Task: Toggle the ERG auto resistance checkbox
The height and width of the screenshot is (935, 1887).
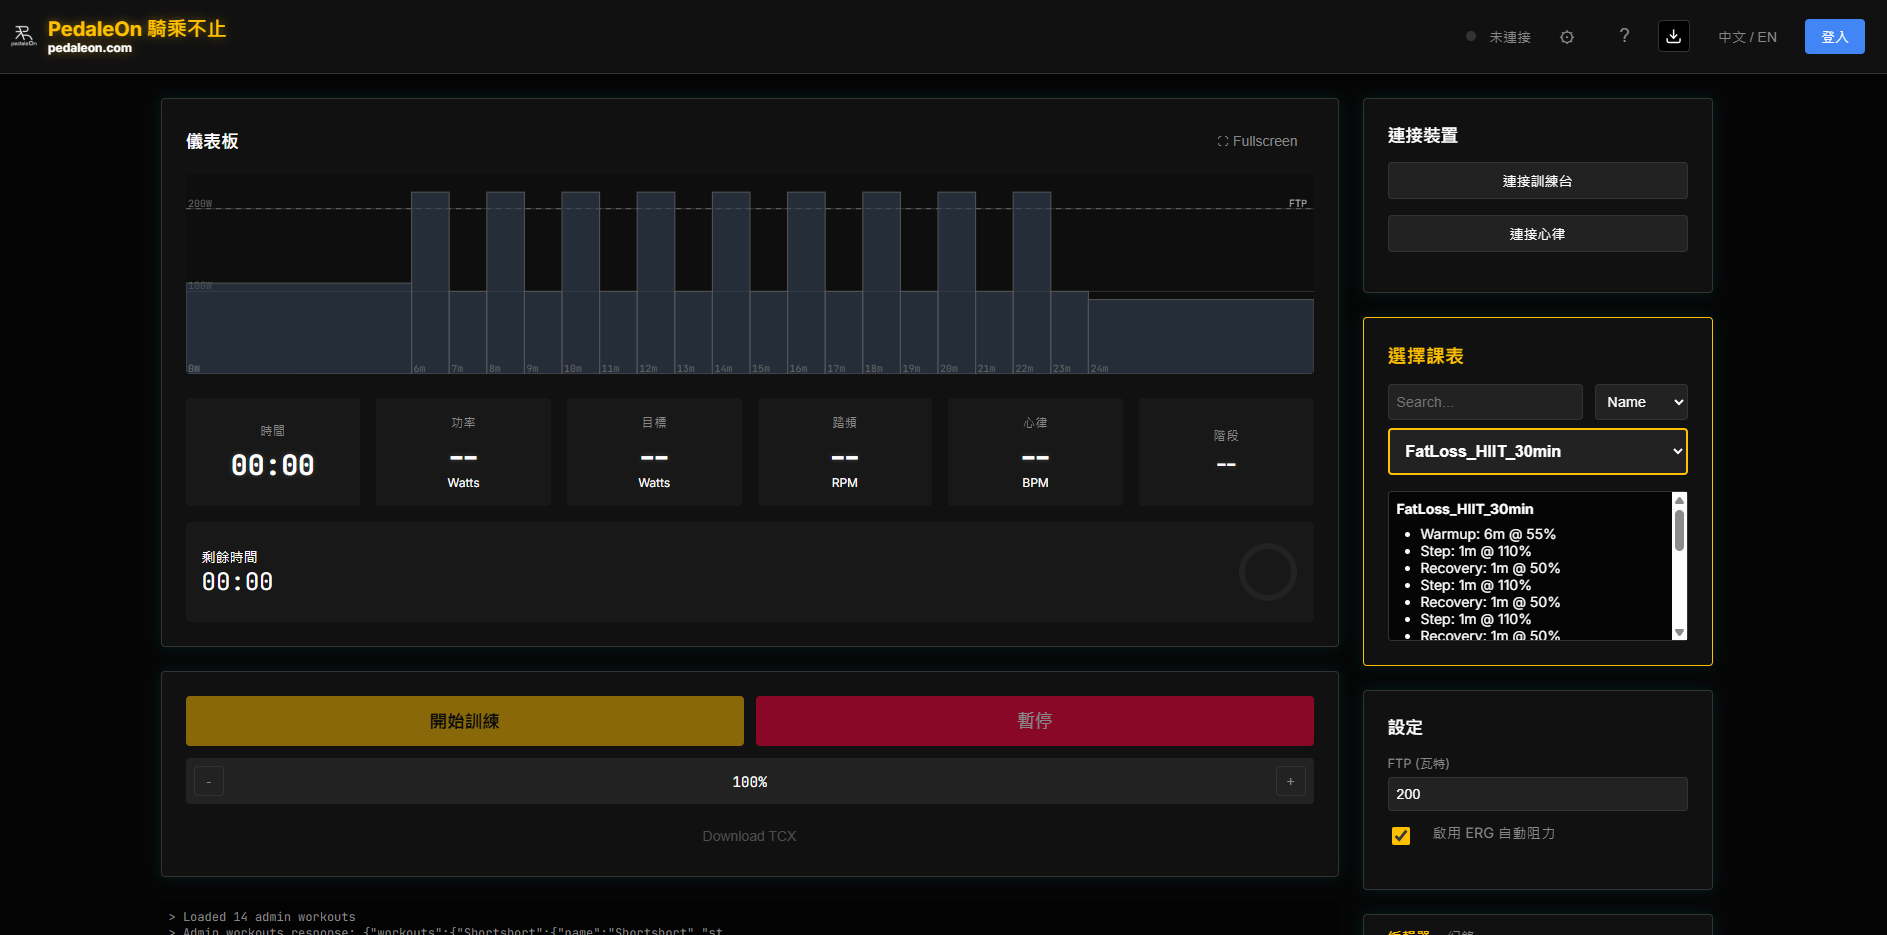Action: pyautogui.click(x=1401, y=835)
